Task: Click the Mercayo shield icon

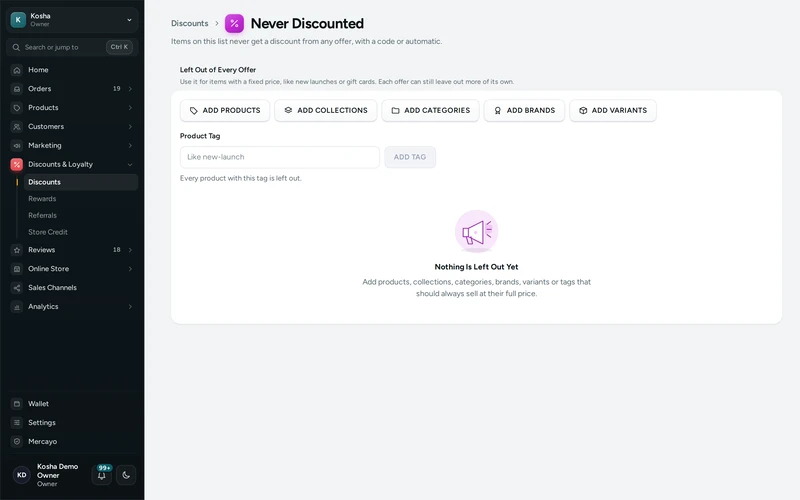Action: [x=17, y=441]
